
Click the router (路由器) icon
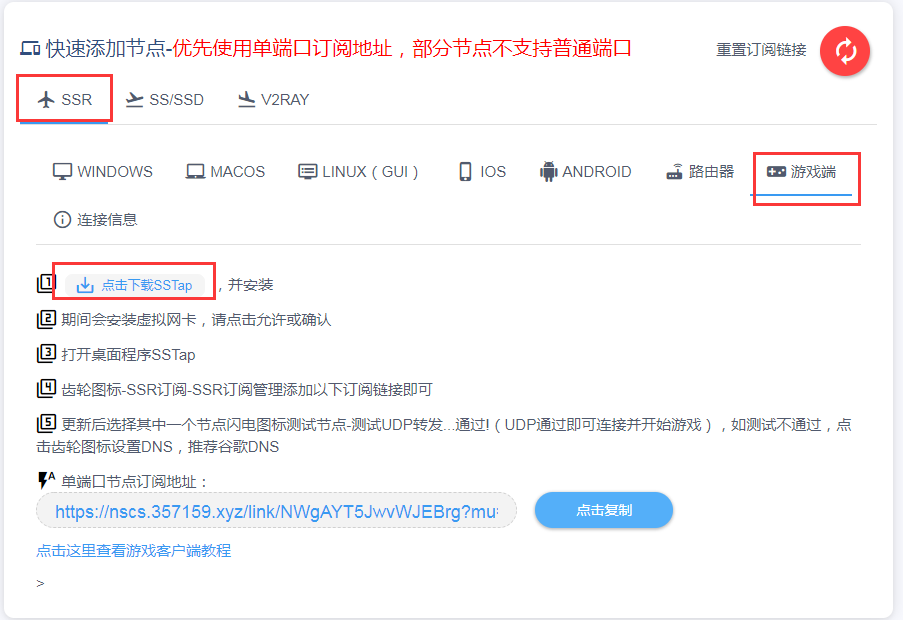coord(675,171)
